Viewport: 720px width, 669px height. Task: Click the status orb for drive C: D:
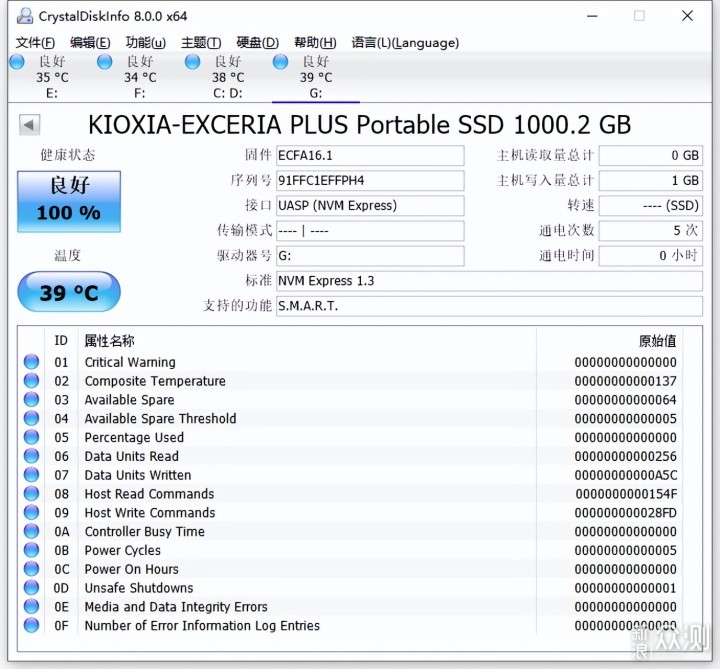click(192, 62)
